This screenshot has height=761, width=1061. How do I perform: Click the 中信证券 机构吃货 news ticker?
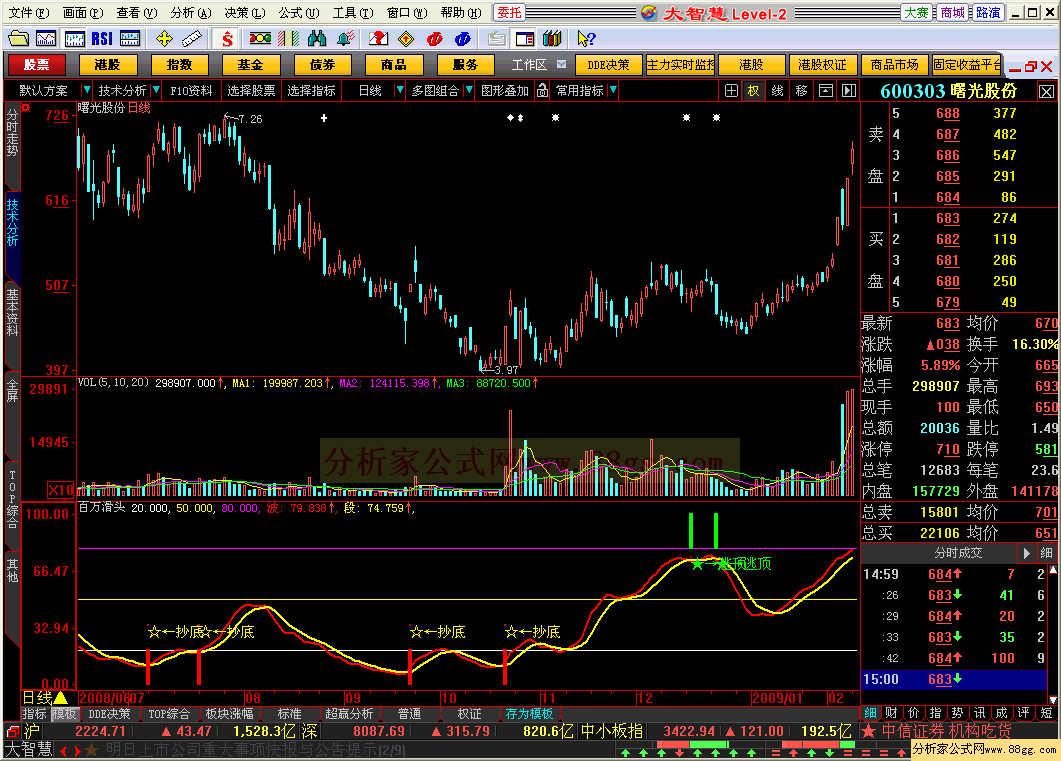coord(946,731)
